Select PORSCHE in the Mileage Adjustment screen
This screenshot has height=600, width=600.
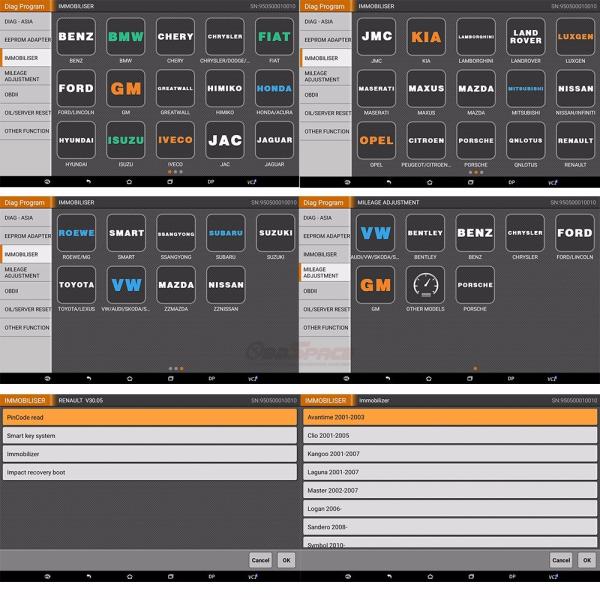click(x=475, y=285)
